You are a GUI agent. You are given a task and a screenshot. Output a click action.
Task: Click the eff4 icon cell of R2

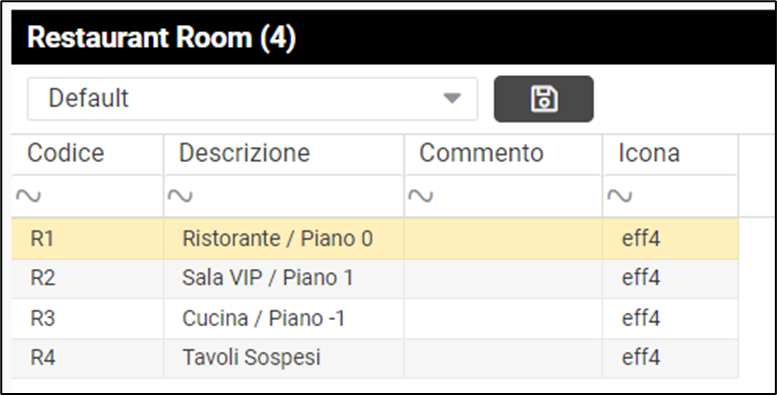click(x=670, y=279)
